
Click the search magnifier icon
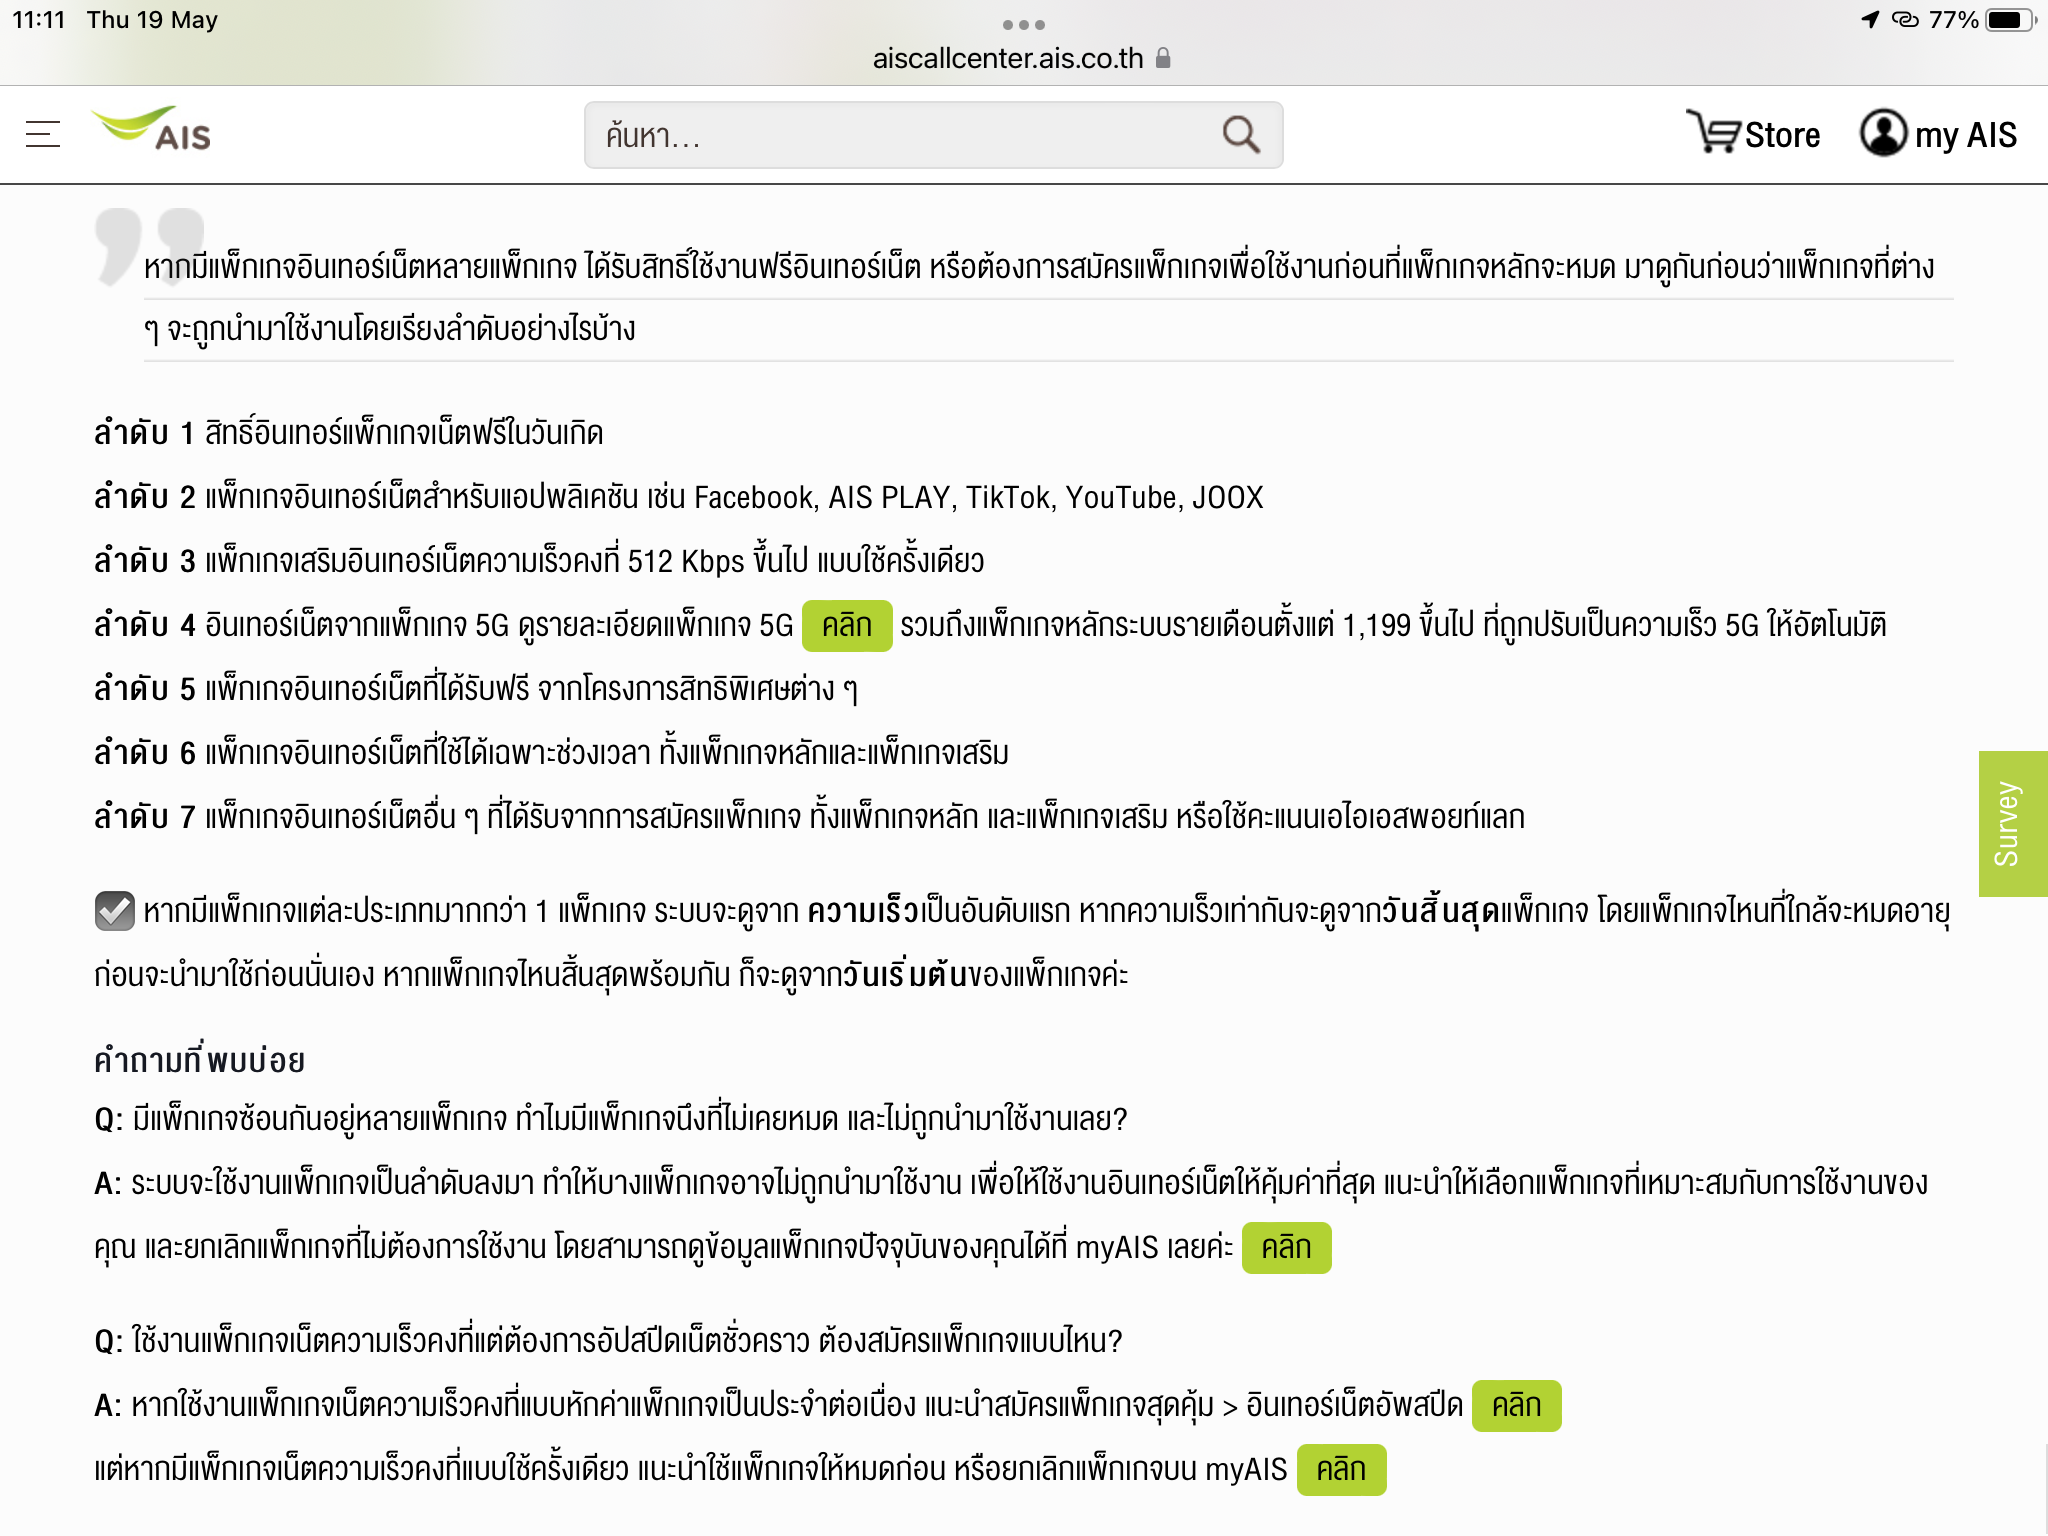coord(1240,134)
